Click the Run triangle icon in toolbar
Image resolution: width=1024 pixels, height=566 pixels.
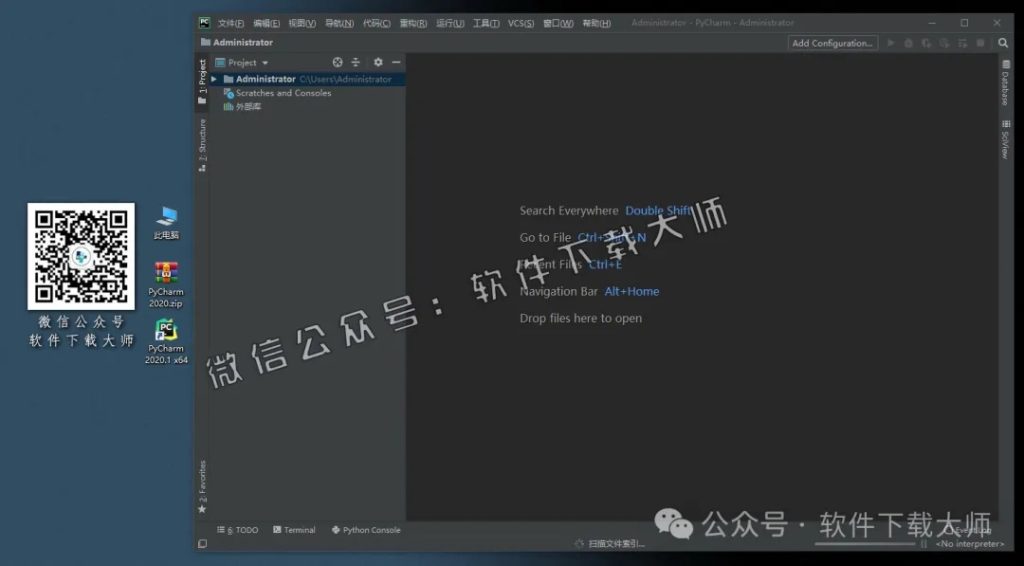click(891, 43)
